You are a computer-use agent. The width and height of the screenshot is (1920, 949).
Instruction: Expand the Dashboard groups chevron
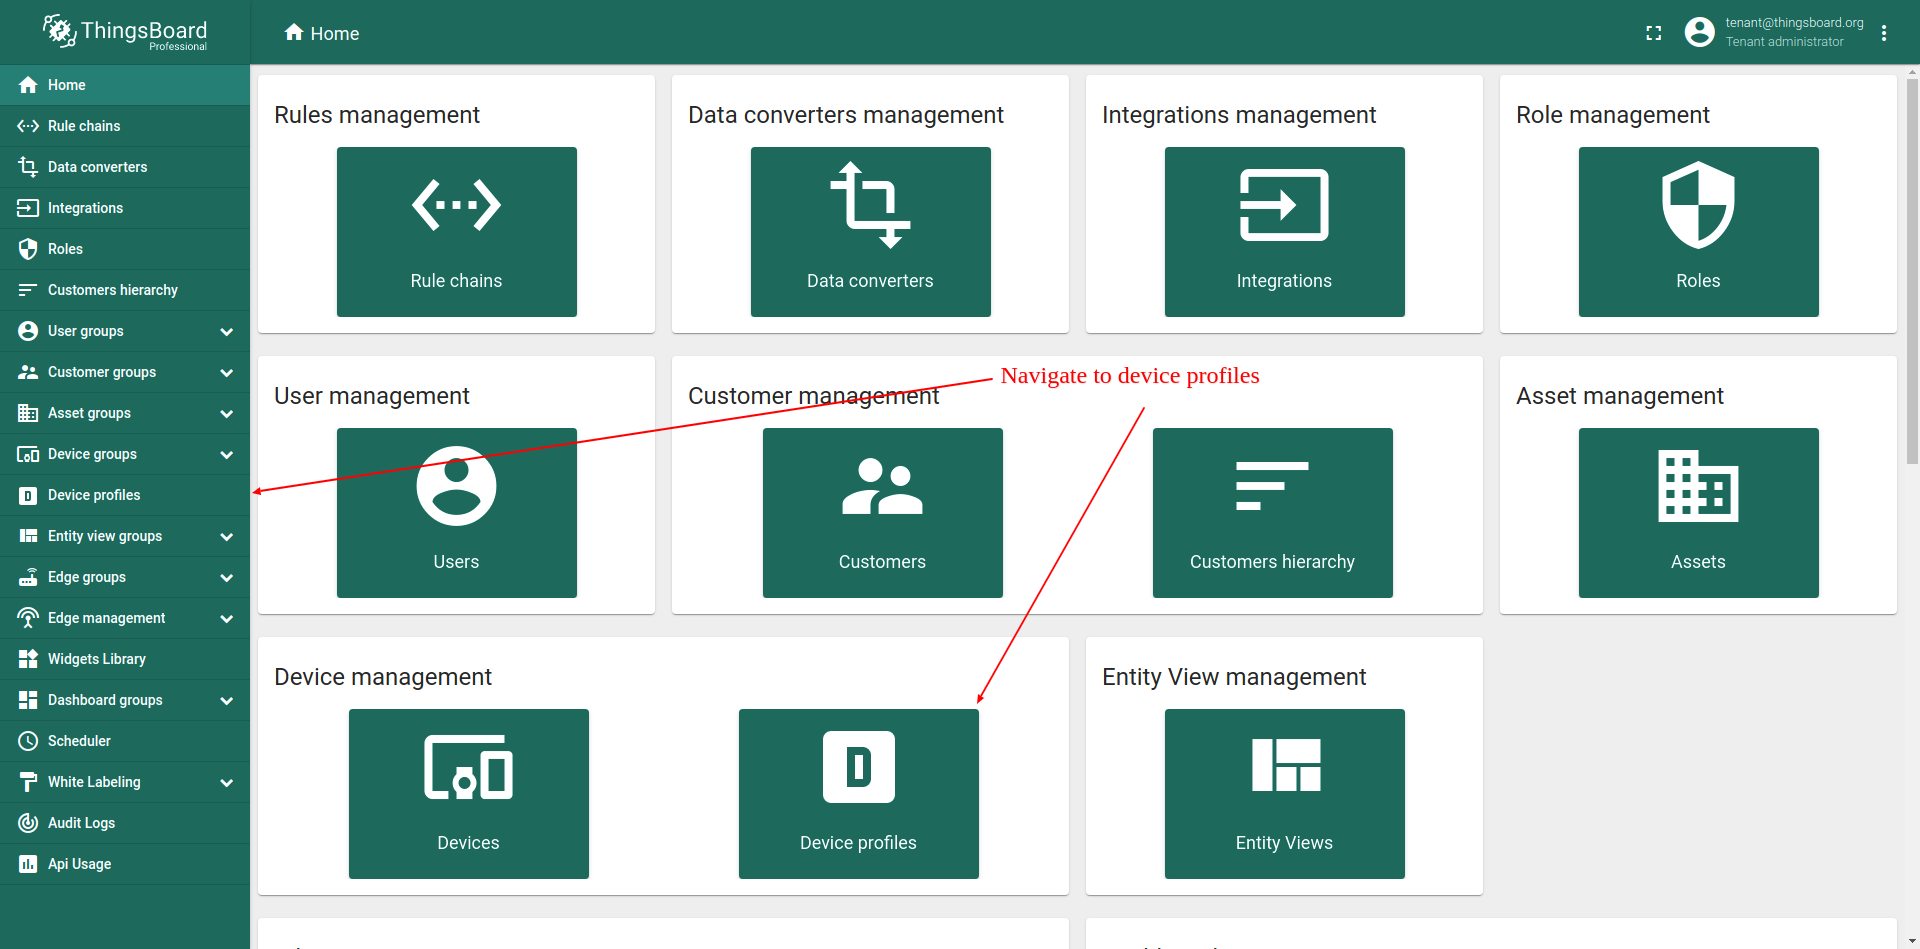click(227, 700)
